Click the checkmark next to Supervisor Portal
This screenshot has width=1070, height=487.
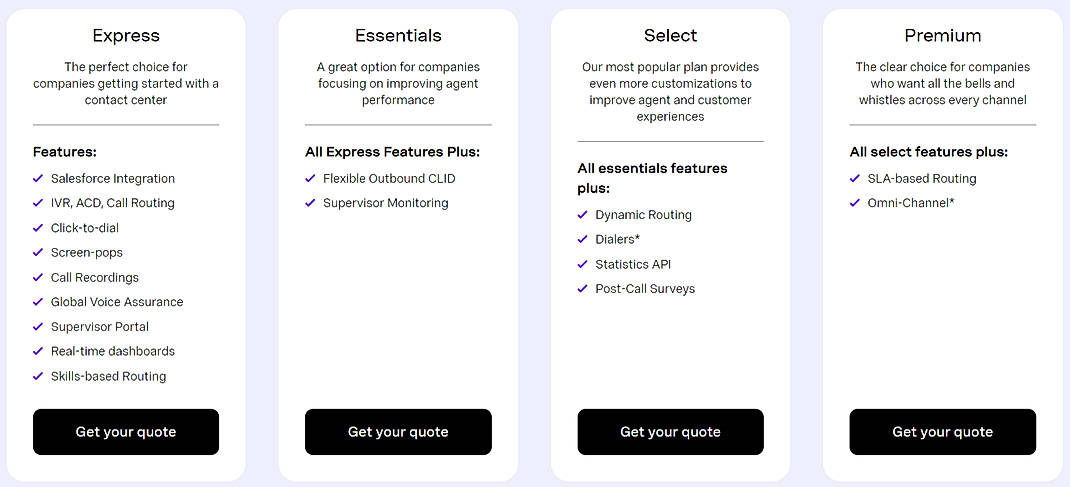[38, 327]
